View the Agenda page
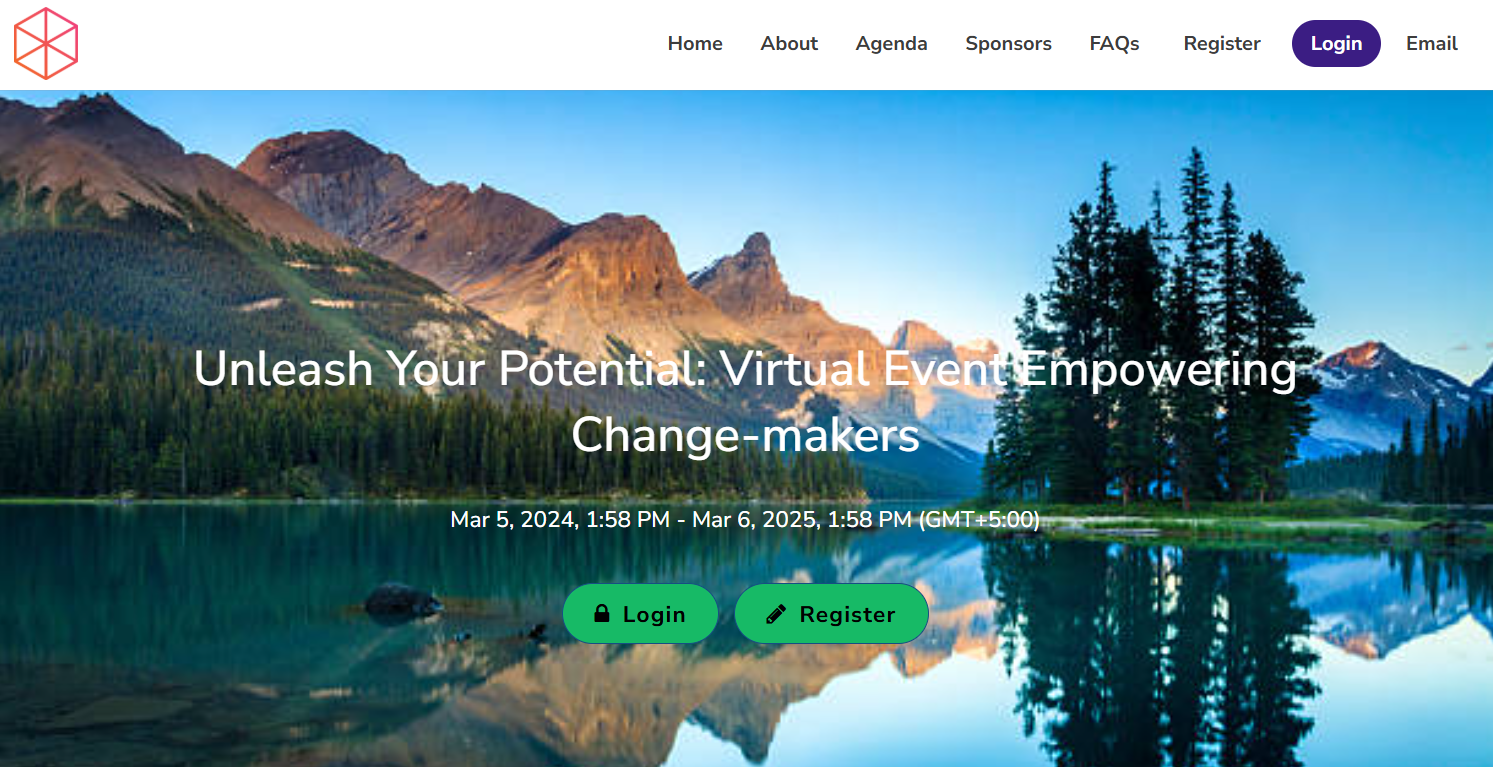Viewport: 1493px width, 767px height. (x=891, y=44)
